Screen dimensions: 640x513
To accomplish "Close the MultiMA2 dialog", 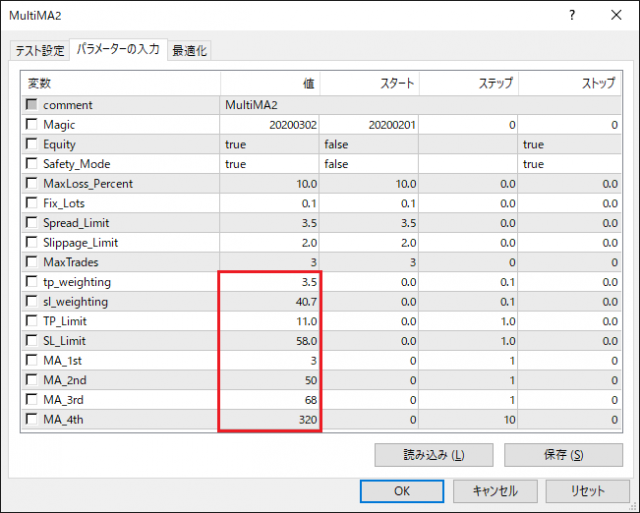I will pyautogui.click(x=616, y=15).
